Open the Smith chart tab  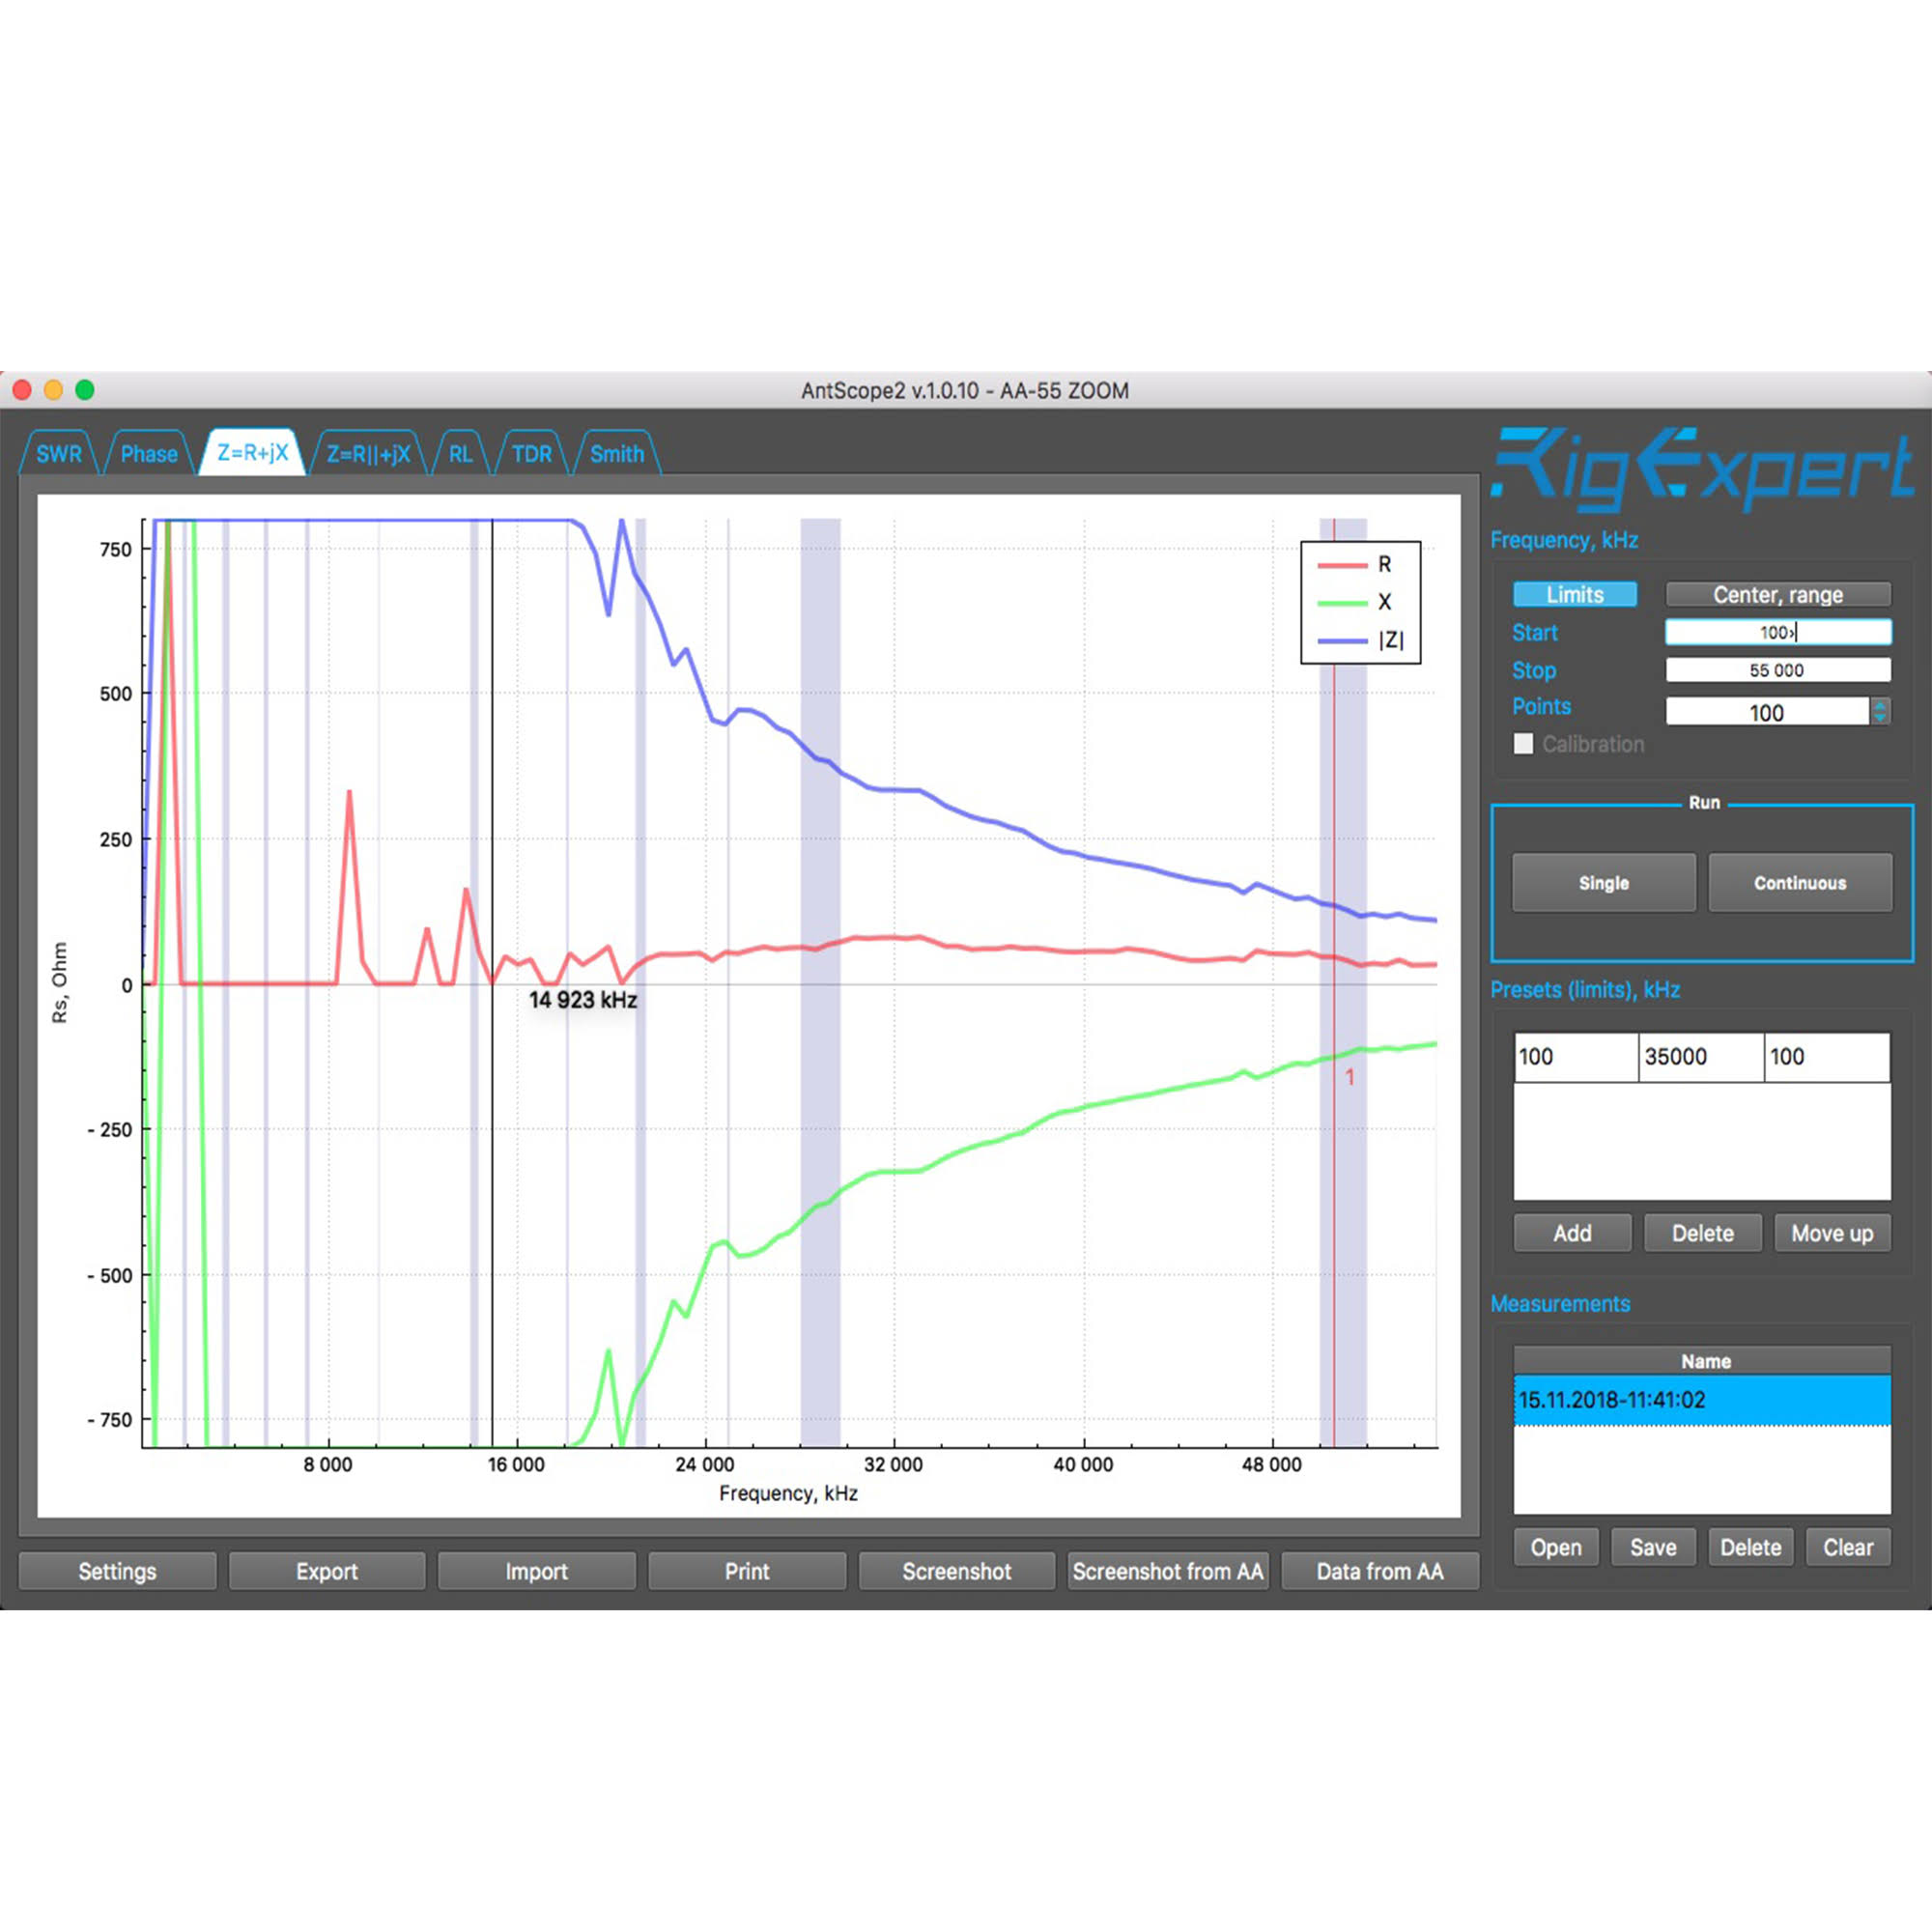(616, 454)
